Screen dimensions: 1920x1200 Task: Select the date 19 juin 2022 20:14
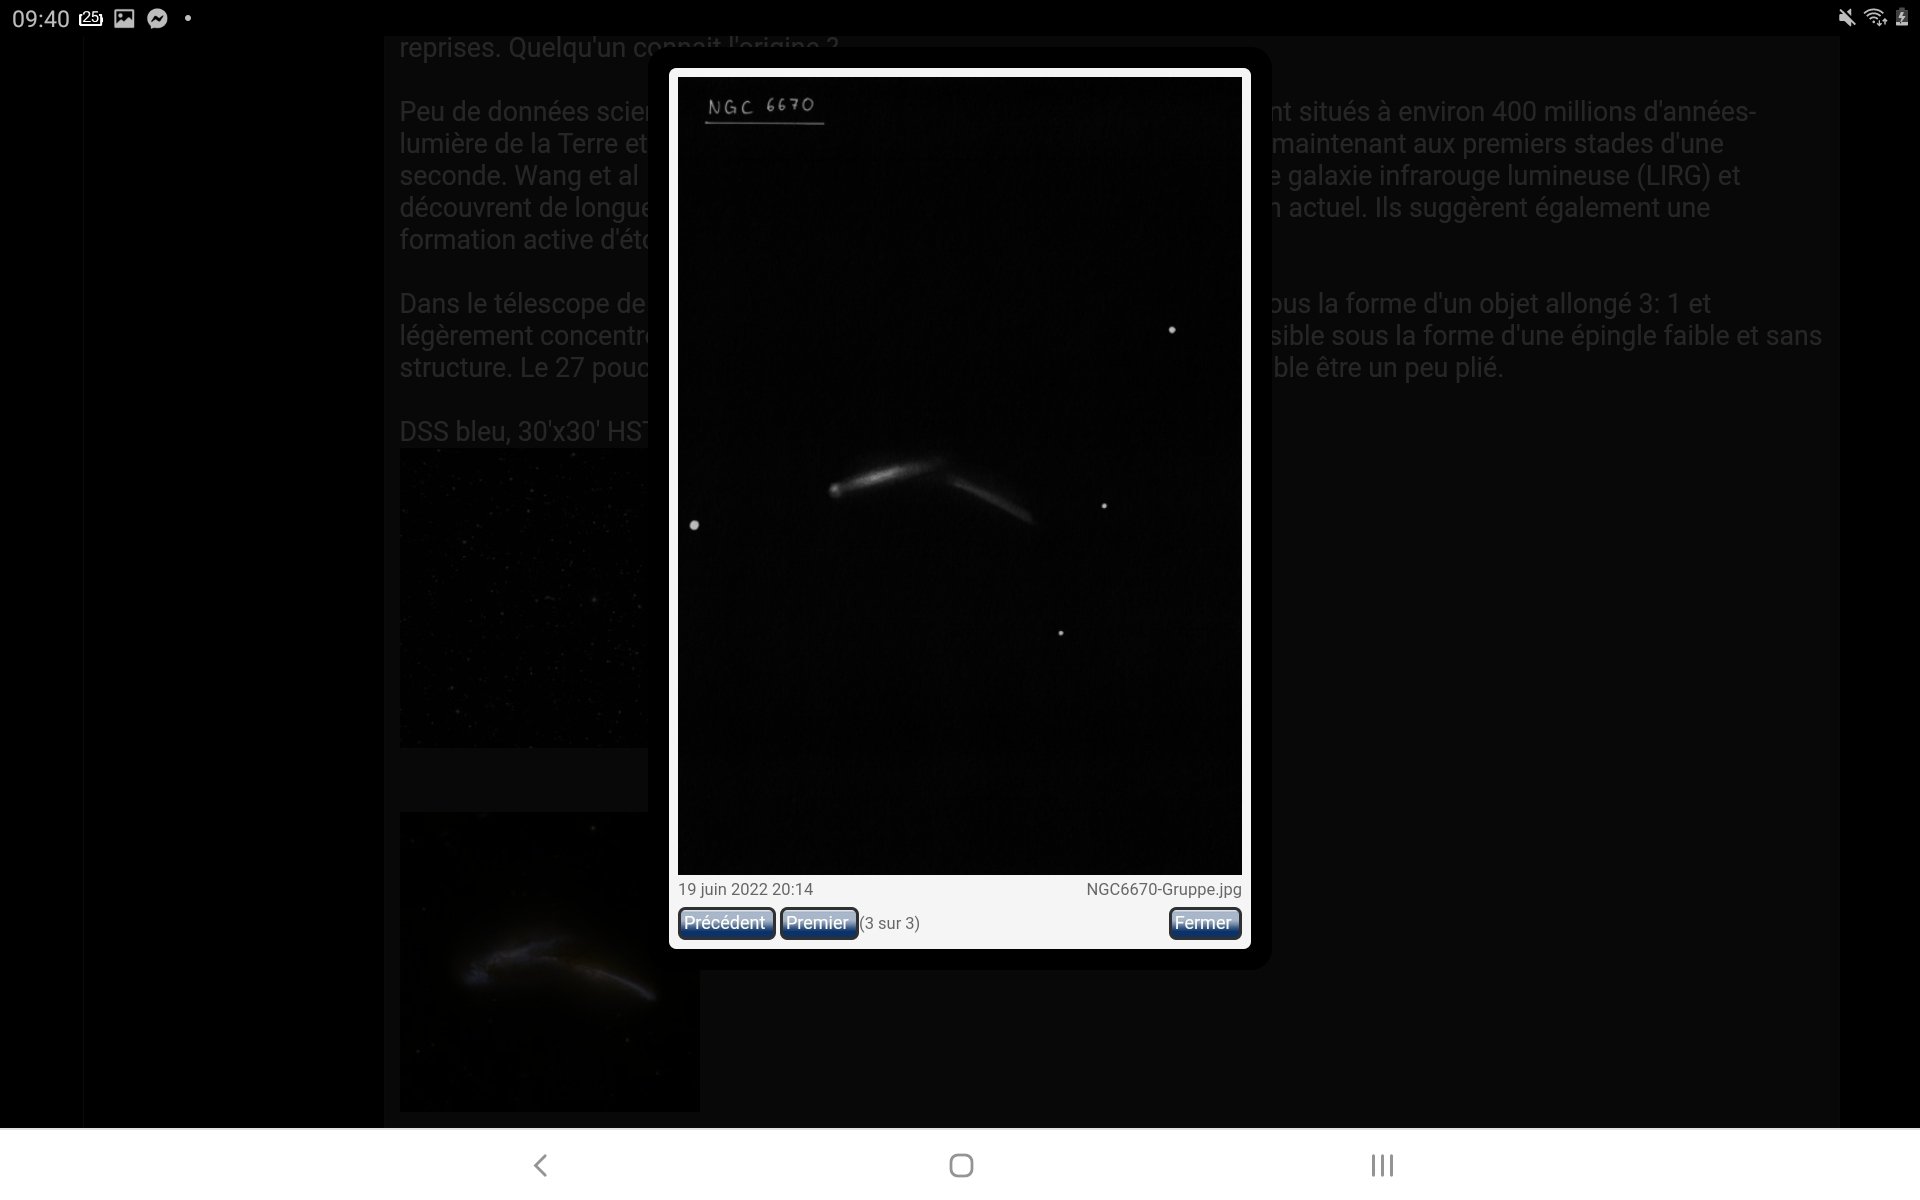click(x=745, y=889)
